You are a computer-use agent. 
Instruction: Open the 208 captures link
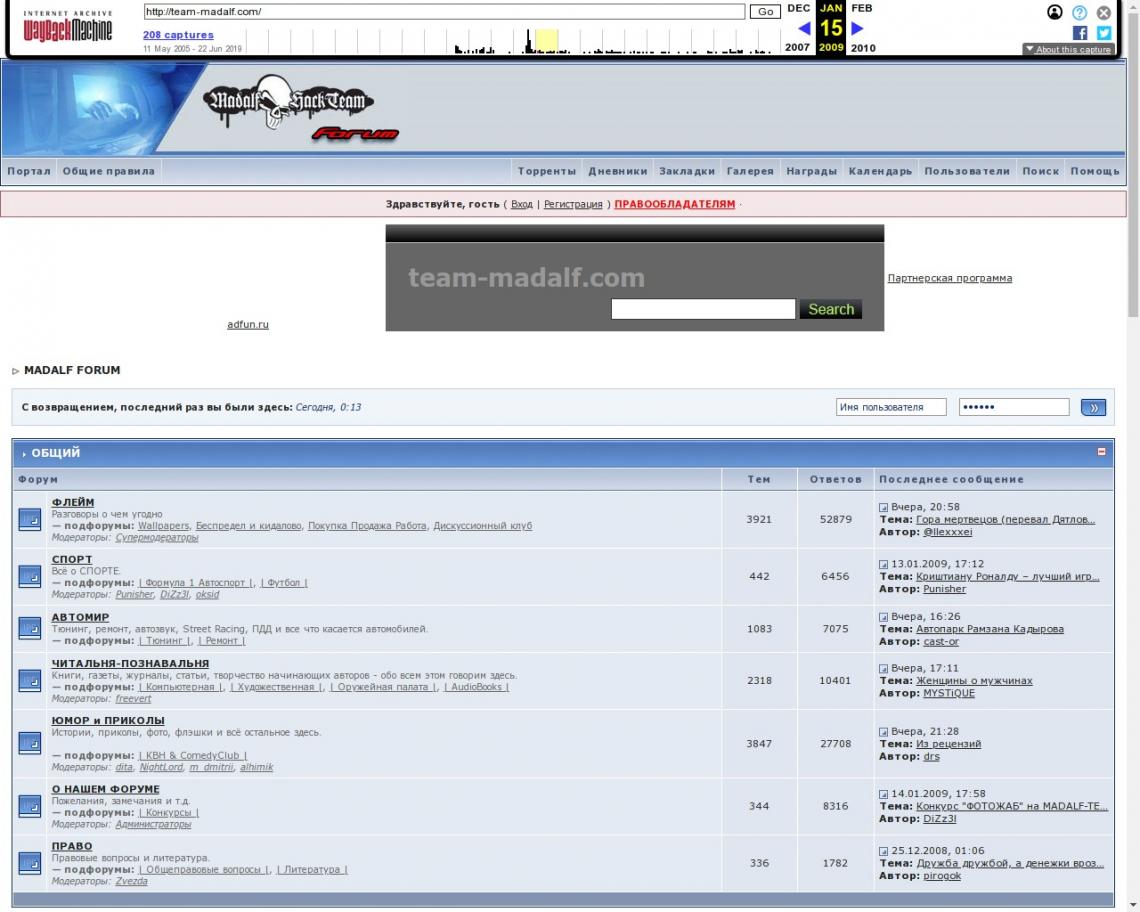click(178, 34)
